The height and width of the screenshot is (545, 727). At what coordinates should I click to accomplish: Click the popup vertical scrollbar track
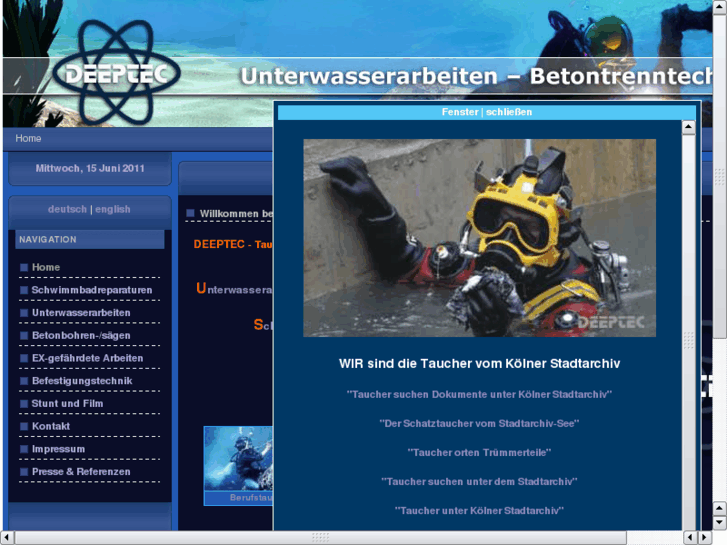(689, 332)
